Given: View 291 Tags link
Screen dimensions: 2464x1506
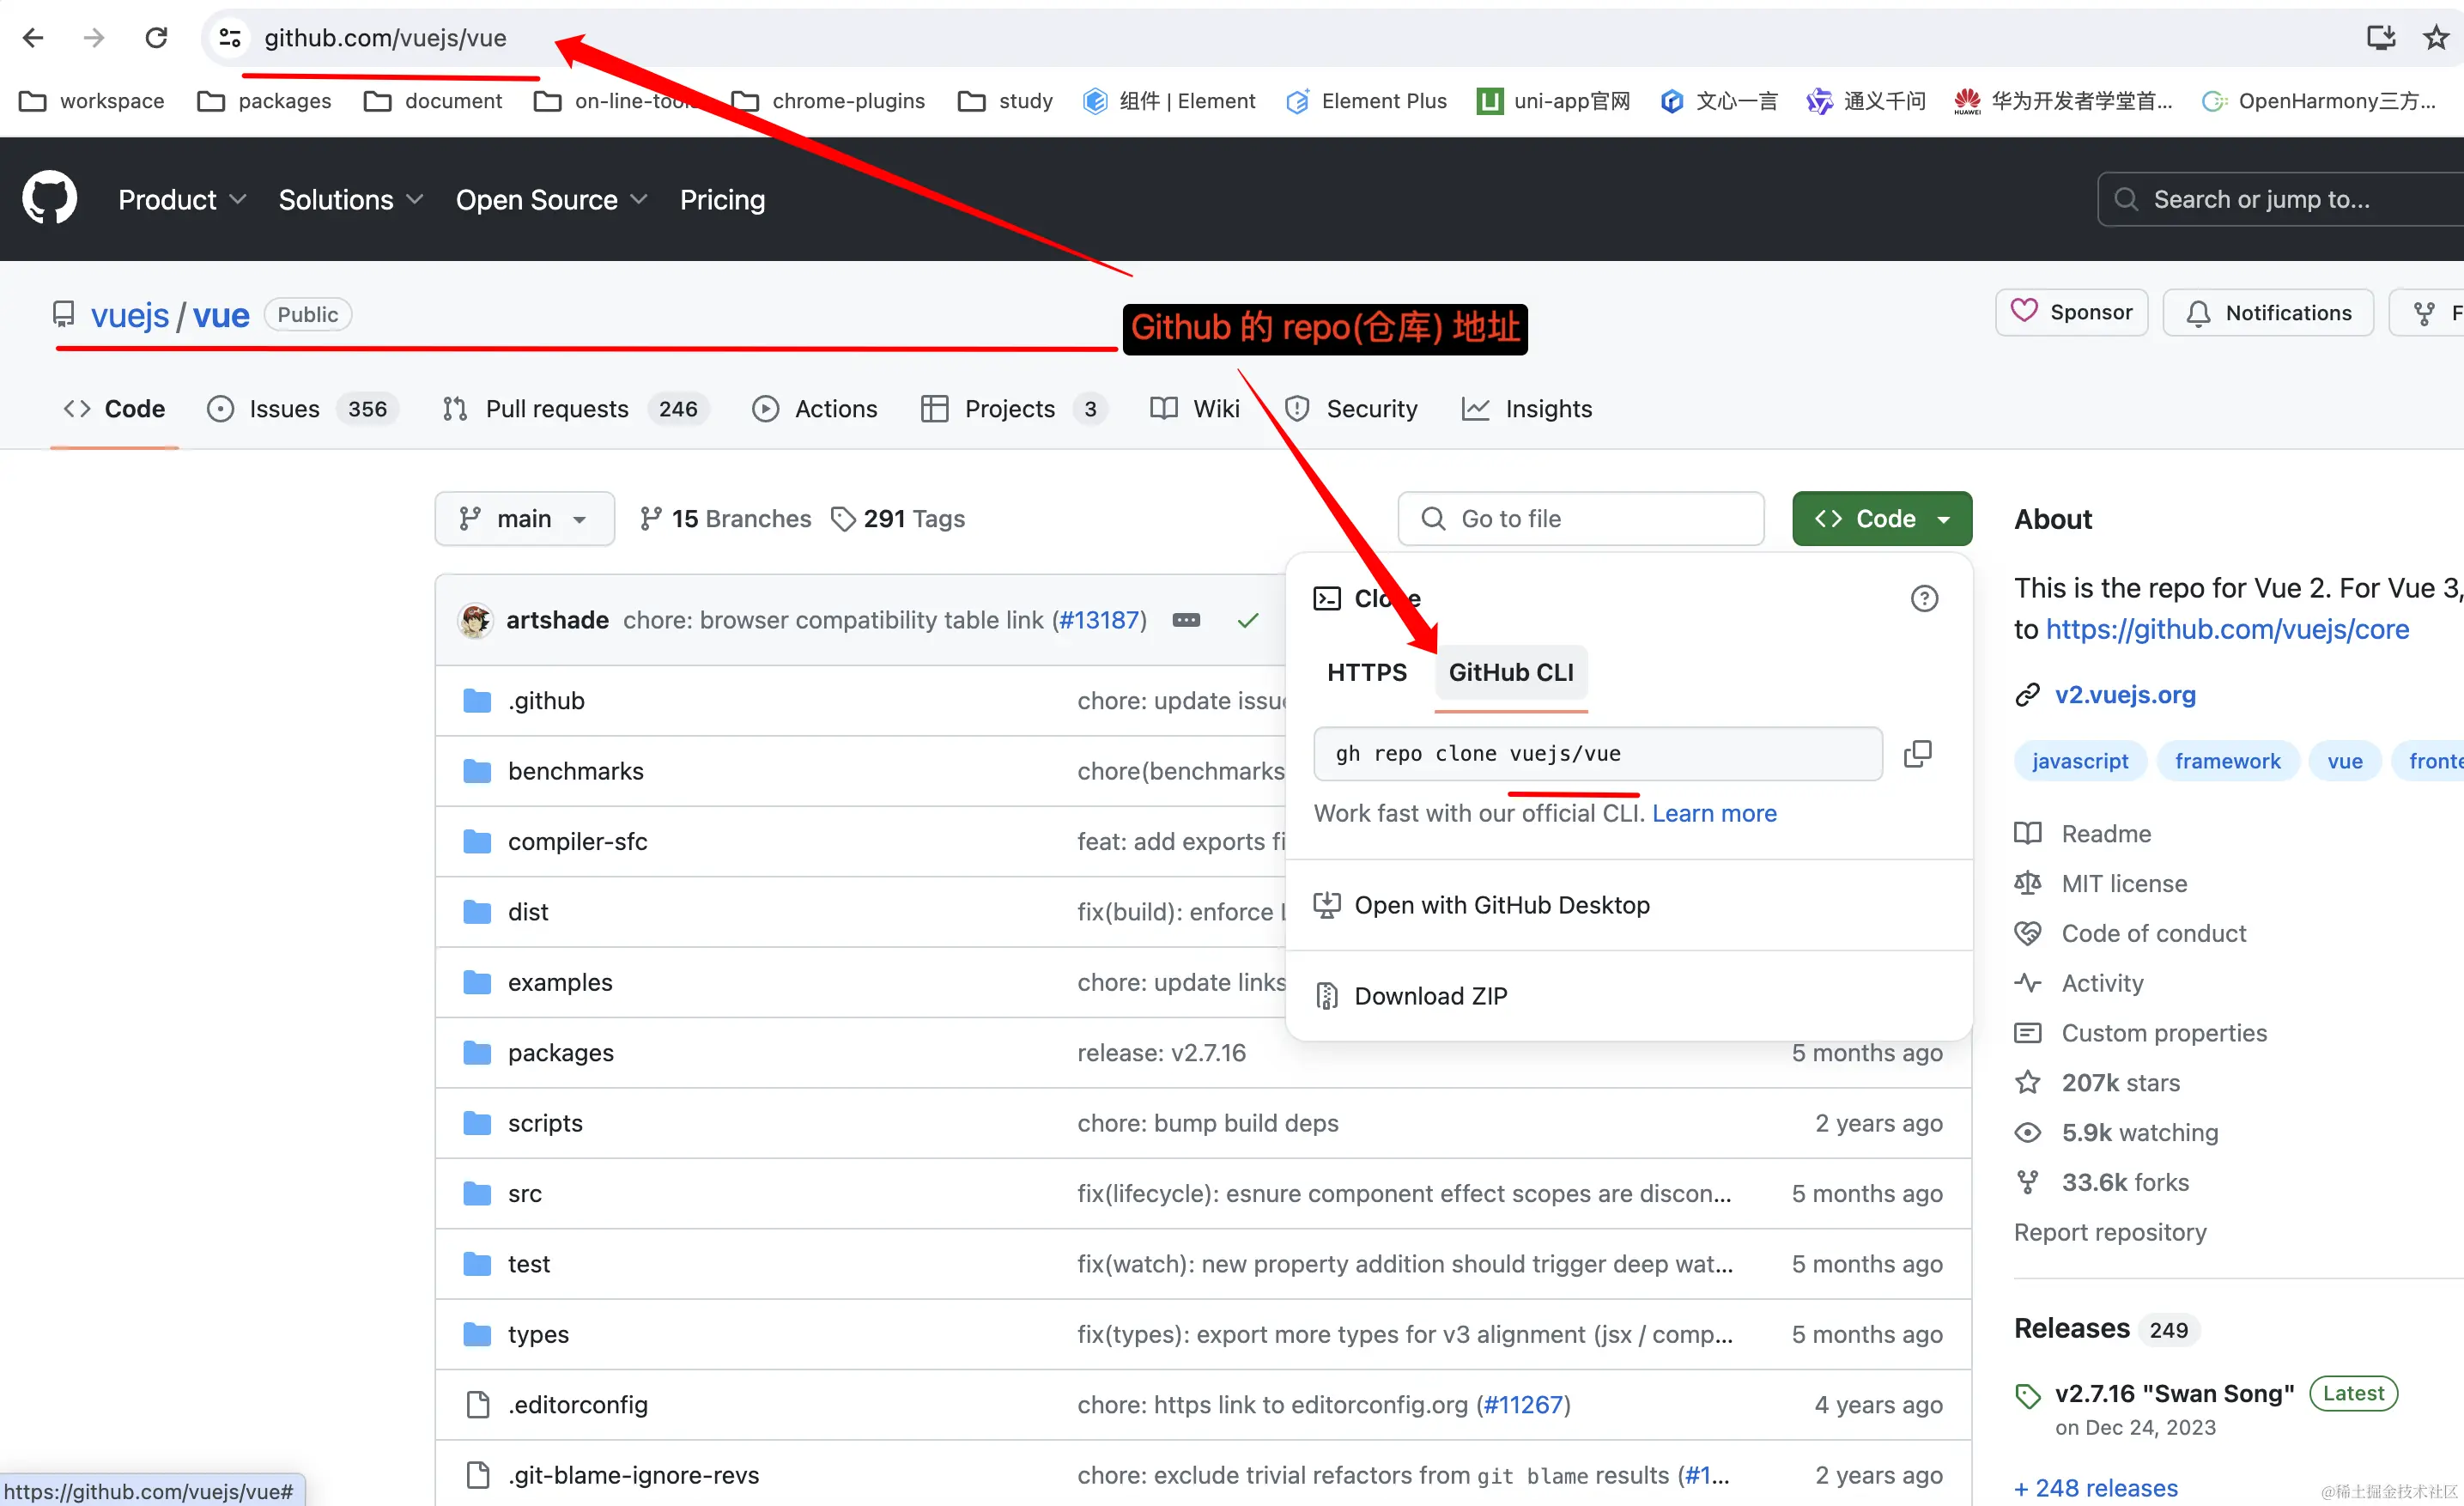Looking at the screenshot, I should [898, 518].
